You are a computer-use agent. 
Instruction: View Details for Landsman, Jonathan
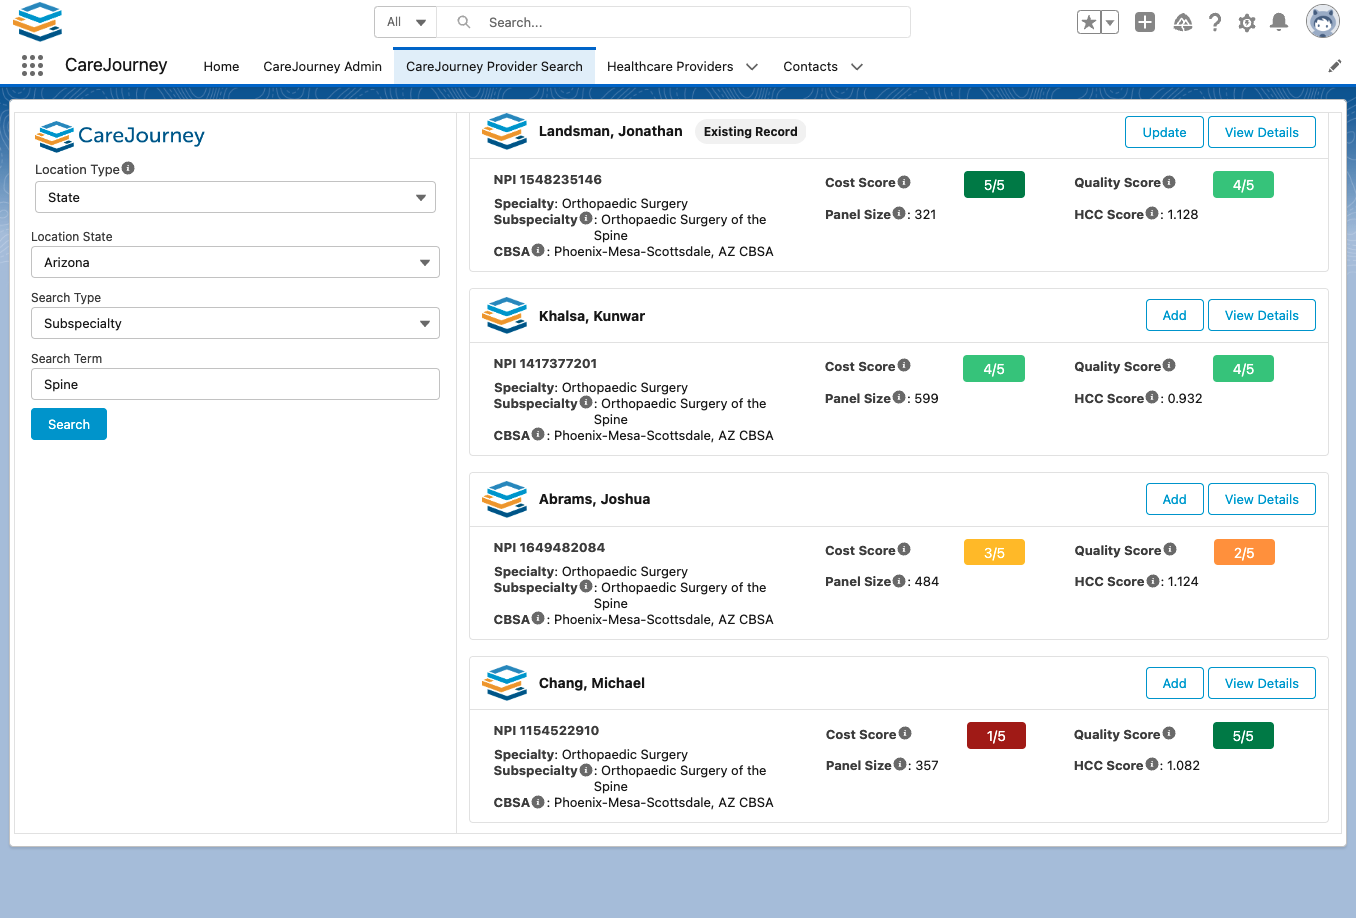1262,132
